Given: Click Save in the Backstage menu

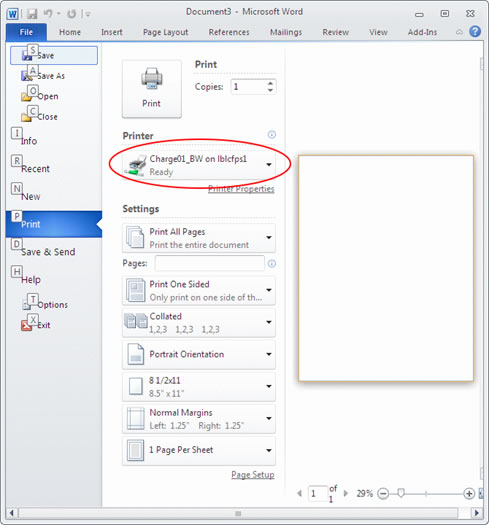Looking at the screenshot, I should click(54, 56).
